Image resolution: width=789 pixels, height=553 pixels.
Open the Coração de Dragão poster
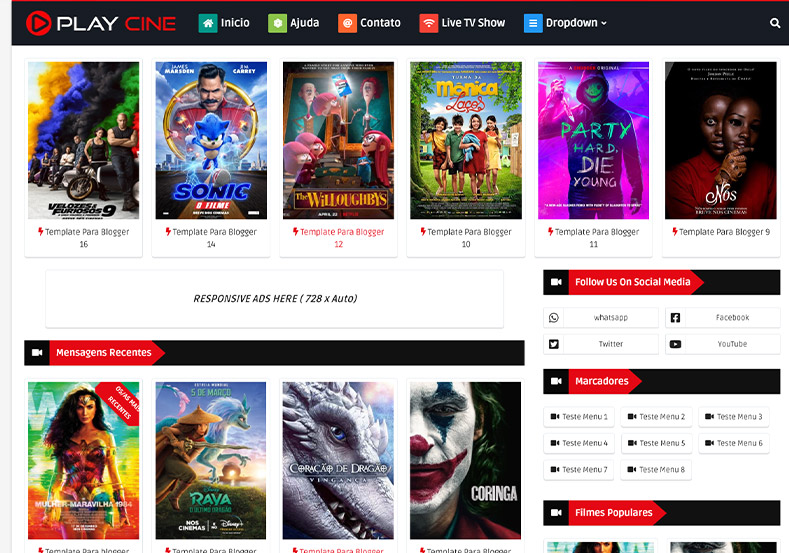click(338, 460)
